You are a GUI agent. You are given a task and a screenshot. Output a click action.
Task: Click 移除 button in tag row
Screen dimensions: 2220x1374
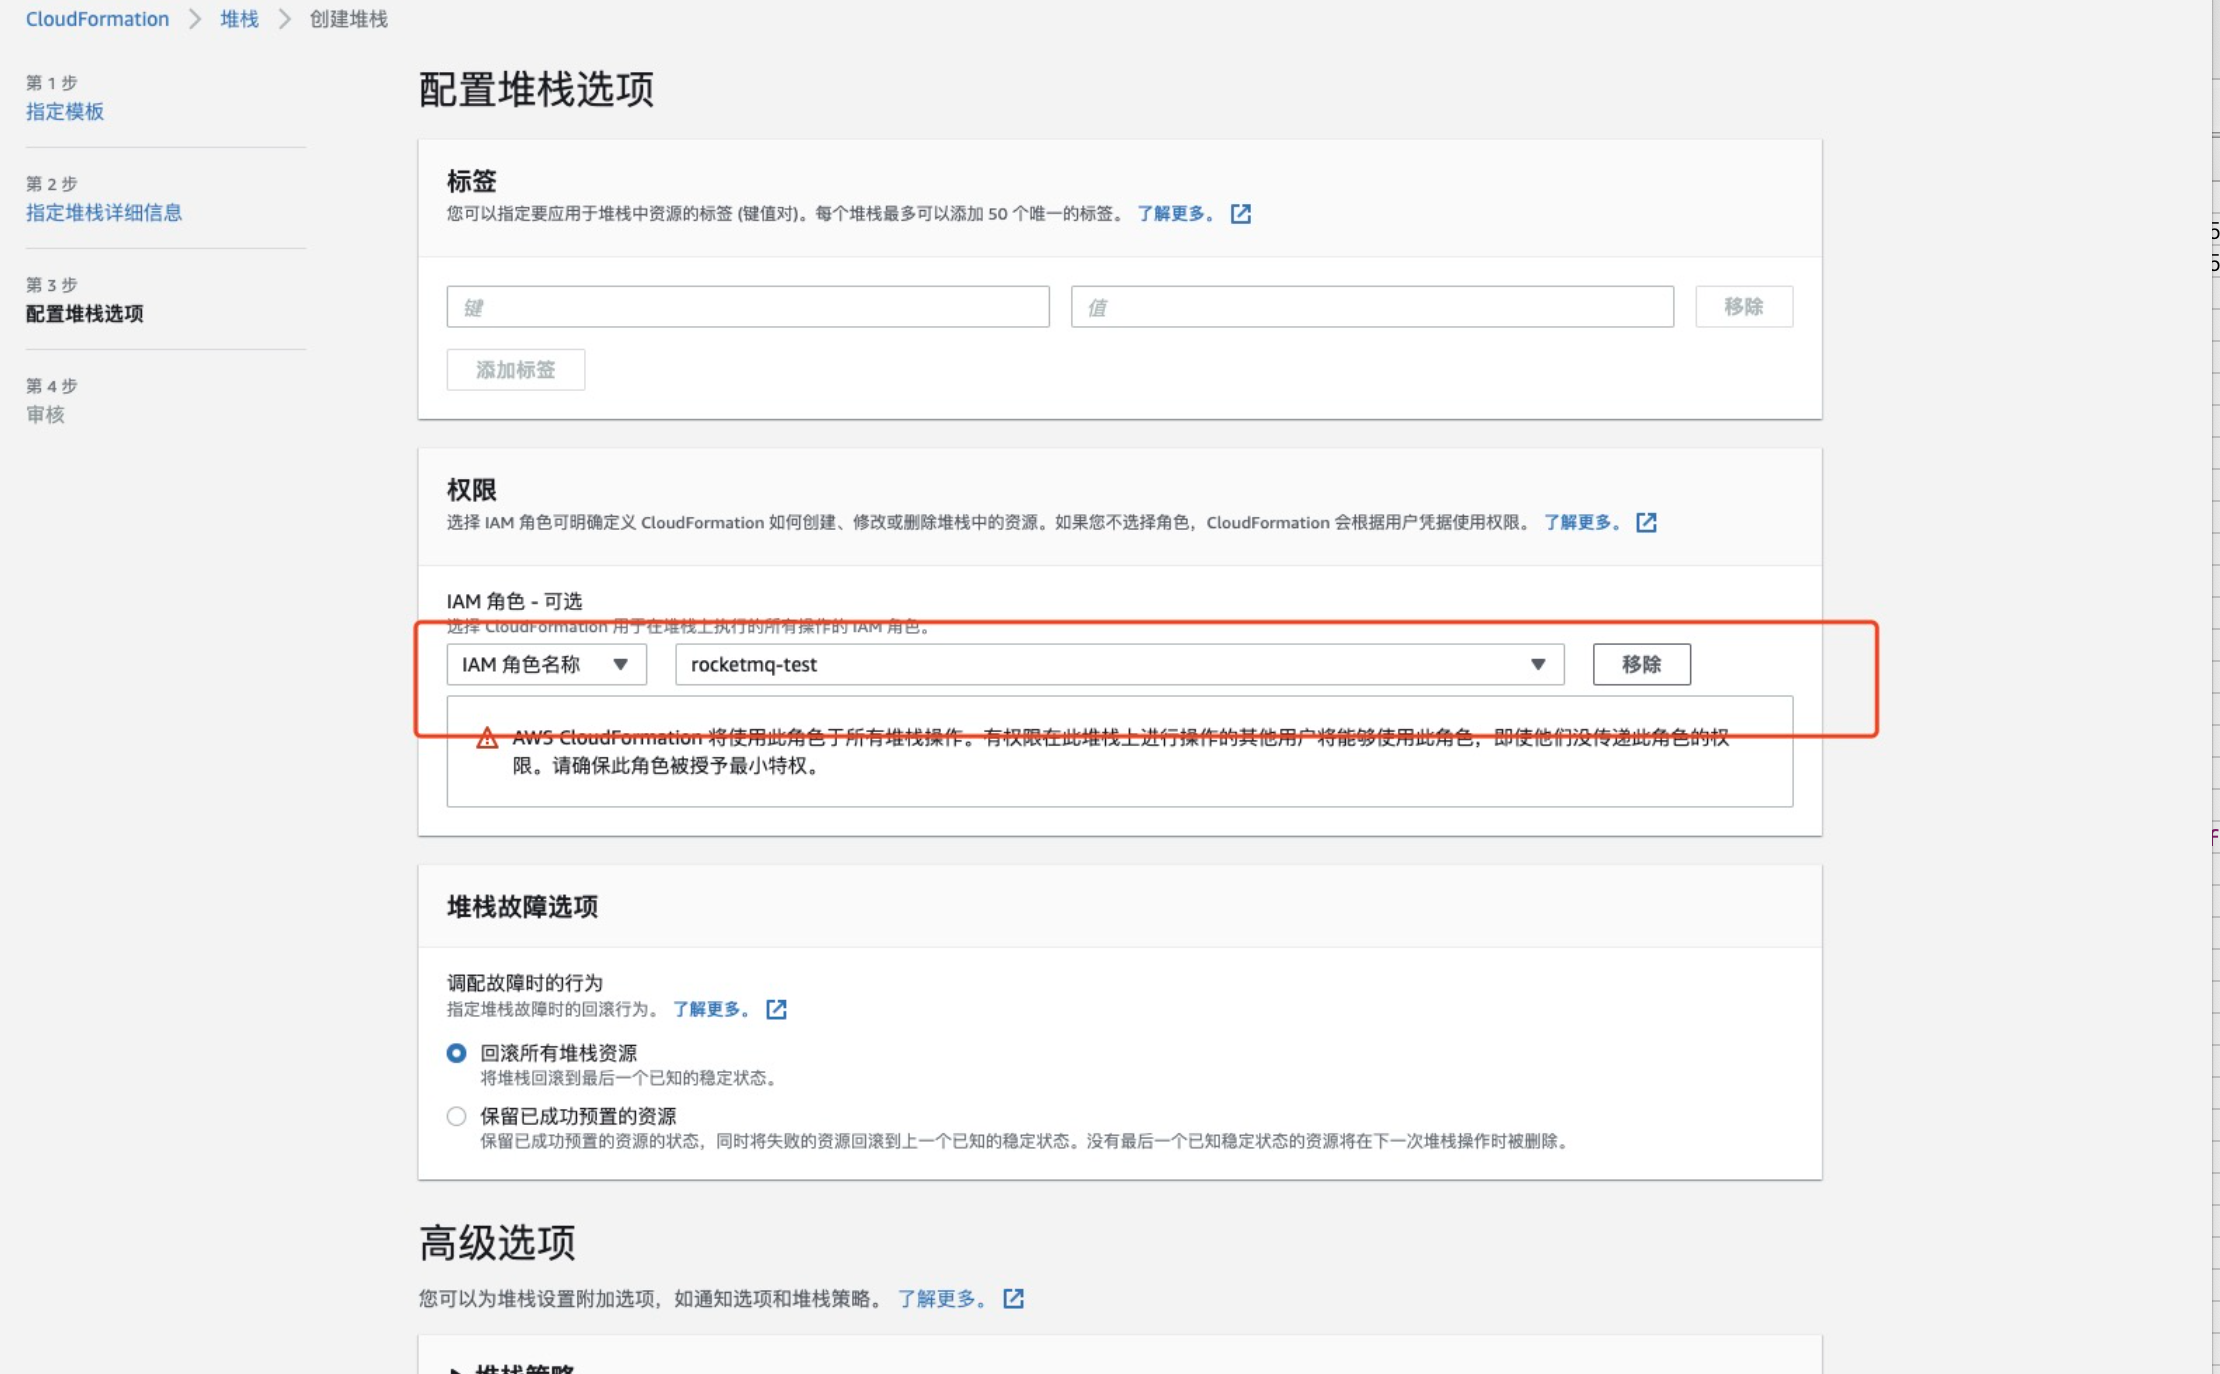tap(1743, 307)
